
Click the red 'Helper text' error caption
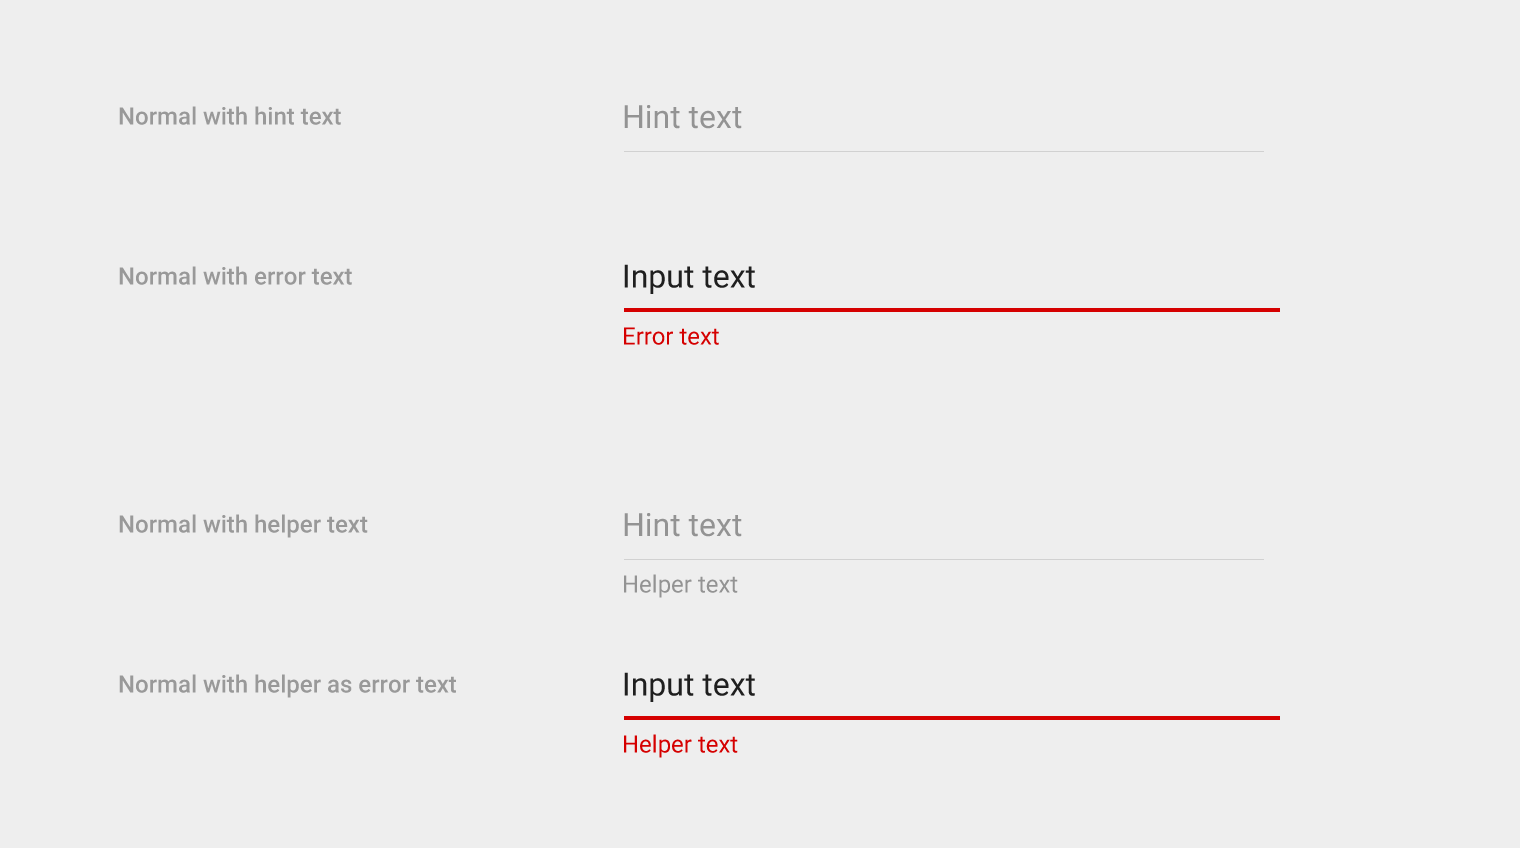(x=680, y=744)
